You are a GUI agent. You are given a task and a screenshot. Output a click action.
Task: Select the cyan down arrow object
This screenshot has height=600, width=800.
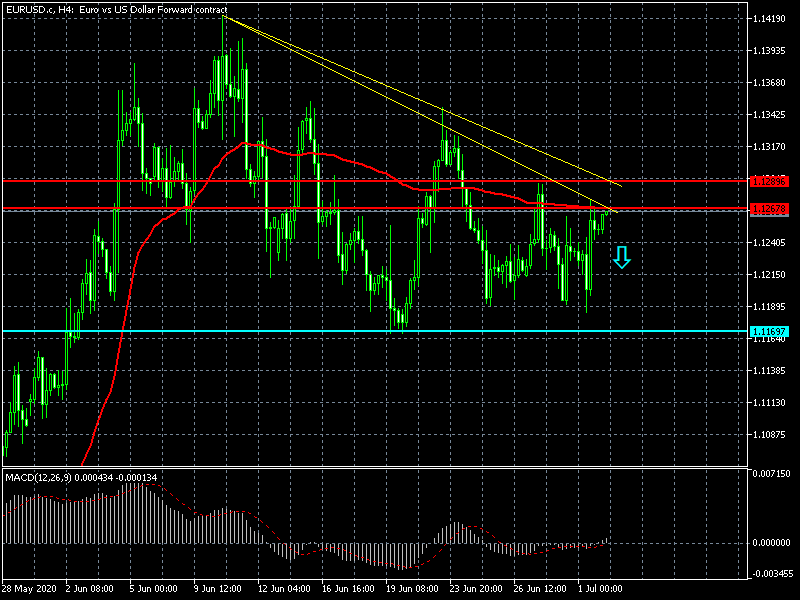pyautogui.click(x=621, y=257)
